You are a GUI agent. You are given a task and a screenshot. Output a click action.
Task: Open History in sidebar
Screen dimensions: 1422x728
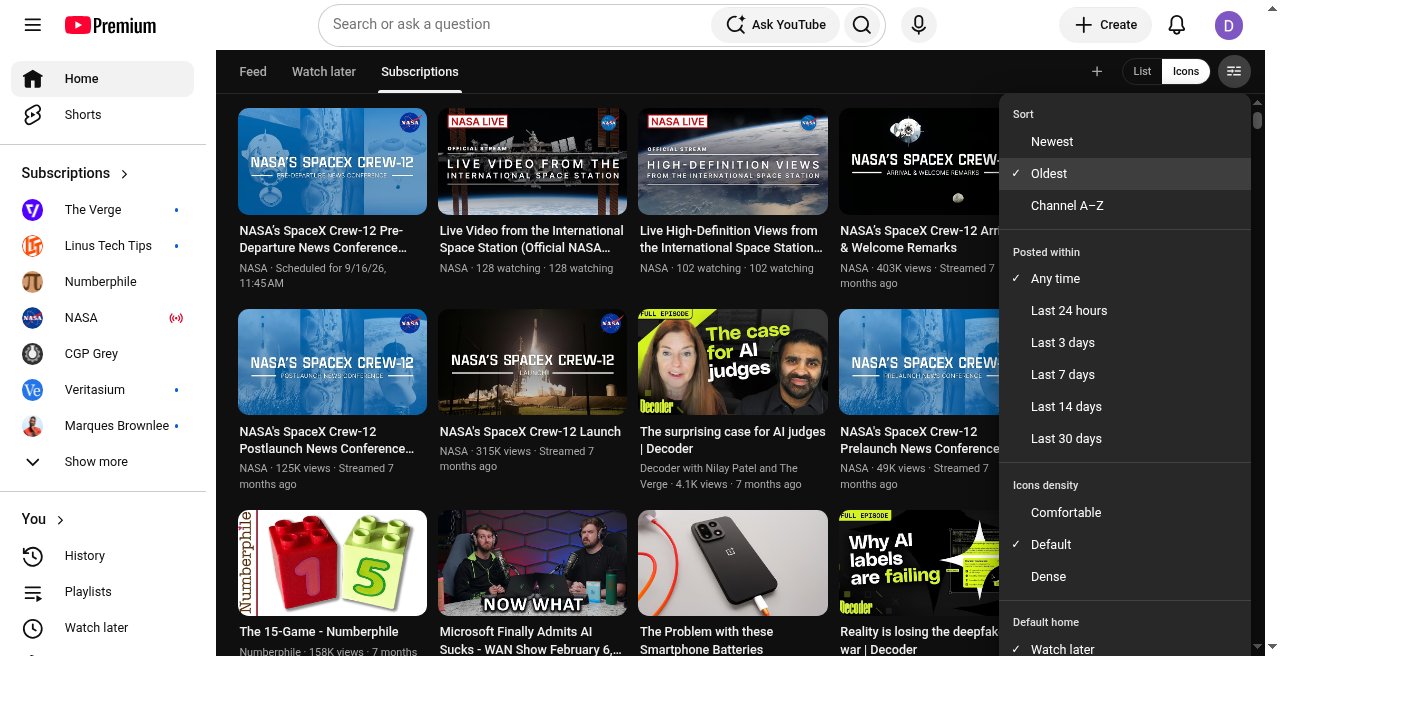pos(85,556)
